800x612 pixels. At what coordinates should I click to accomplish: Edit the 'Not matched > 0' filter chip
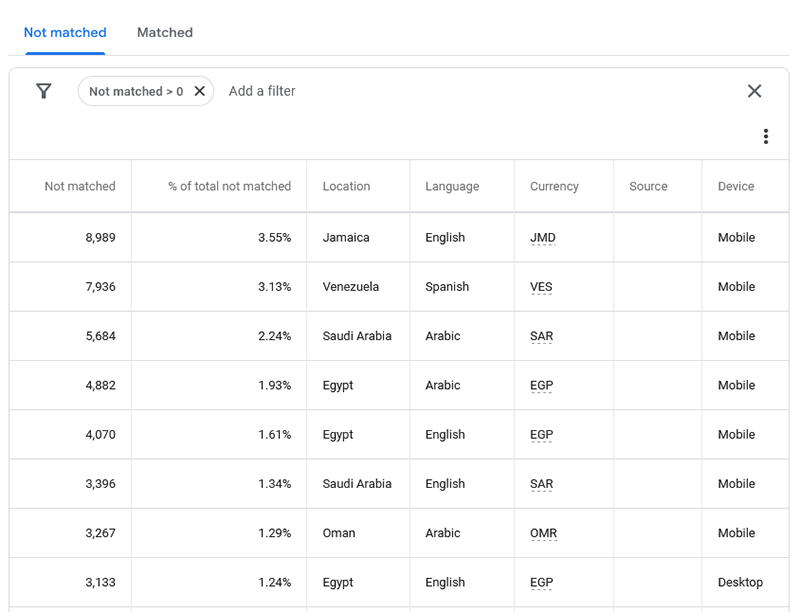135,91
